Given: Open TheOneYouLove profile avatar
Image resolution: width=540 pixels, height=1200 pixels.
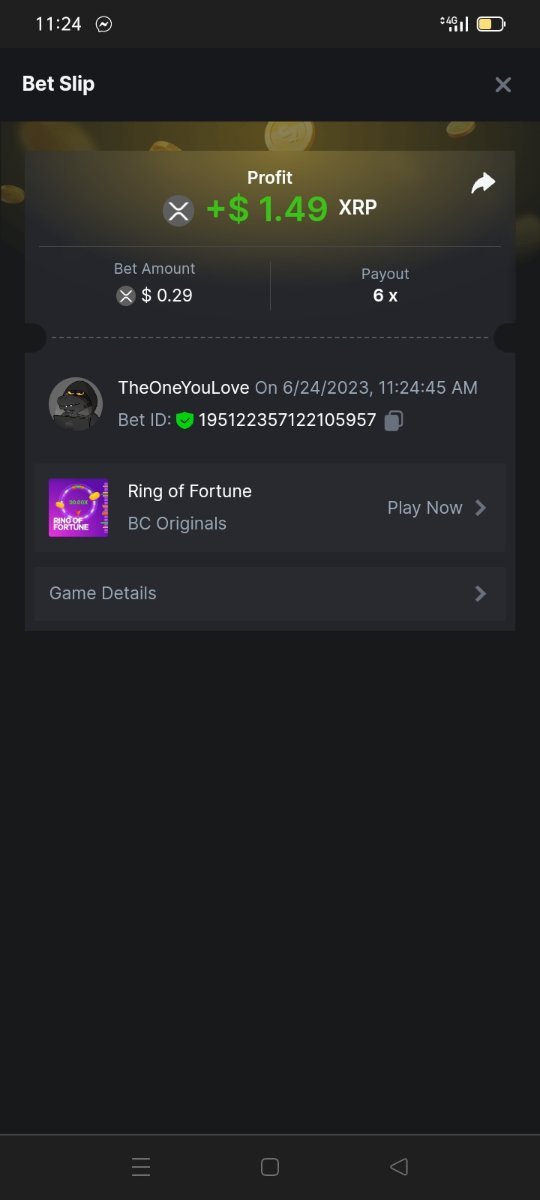Looking at the screenshot, I should 76,404.
